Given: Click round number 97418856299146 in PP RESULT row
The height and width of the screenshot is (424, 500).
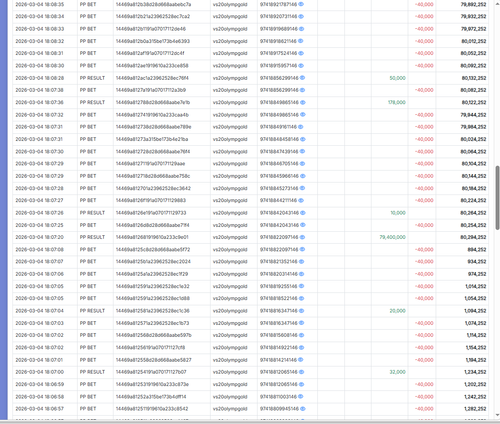Looking at the screenshot, I should click(279, 78).
